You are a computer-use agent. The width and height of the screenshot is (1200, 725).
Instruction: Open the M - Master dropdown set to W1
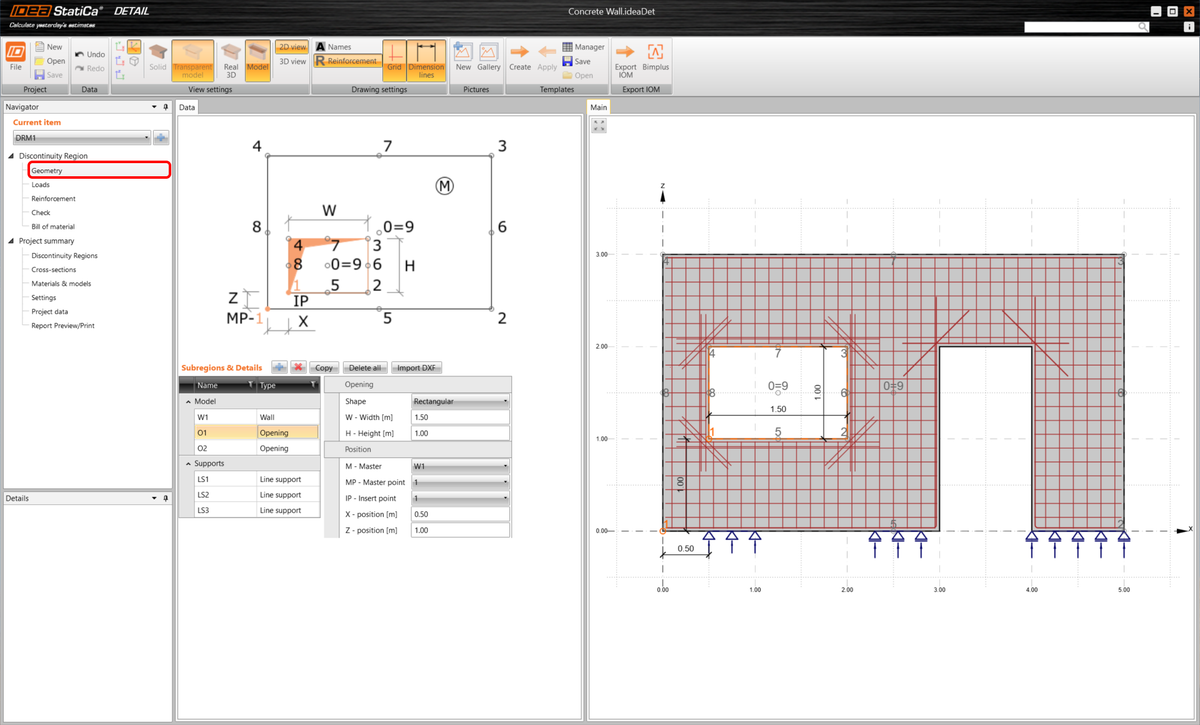[x=459, y=467]
